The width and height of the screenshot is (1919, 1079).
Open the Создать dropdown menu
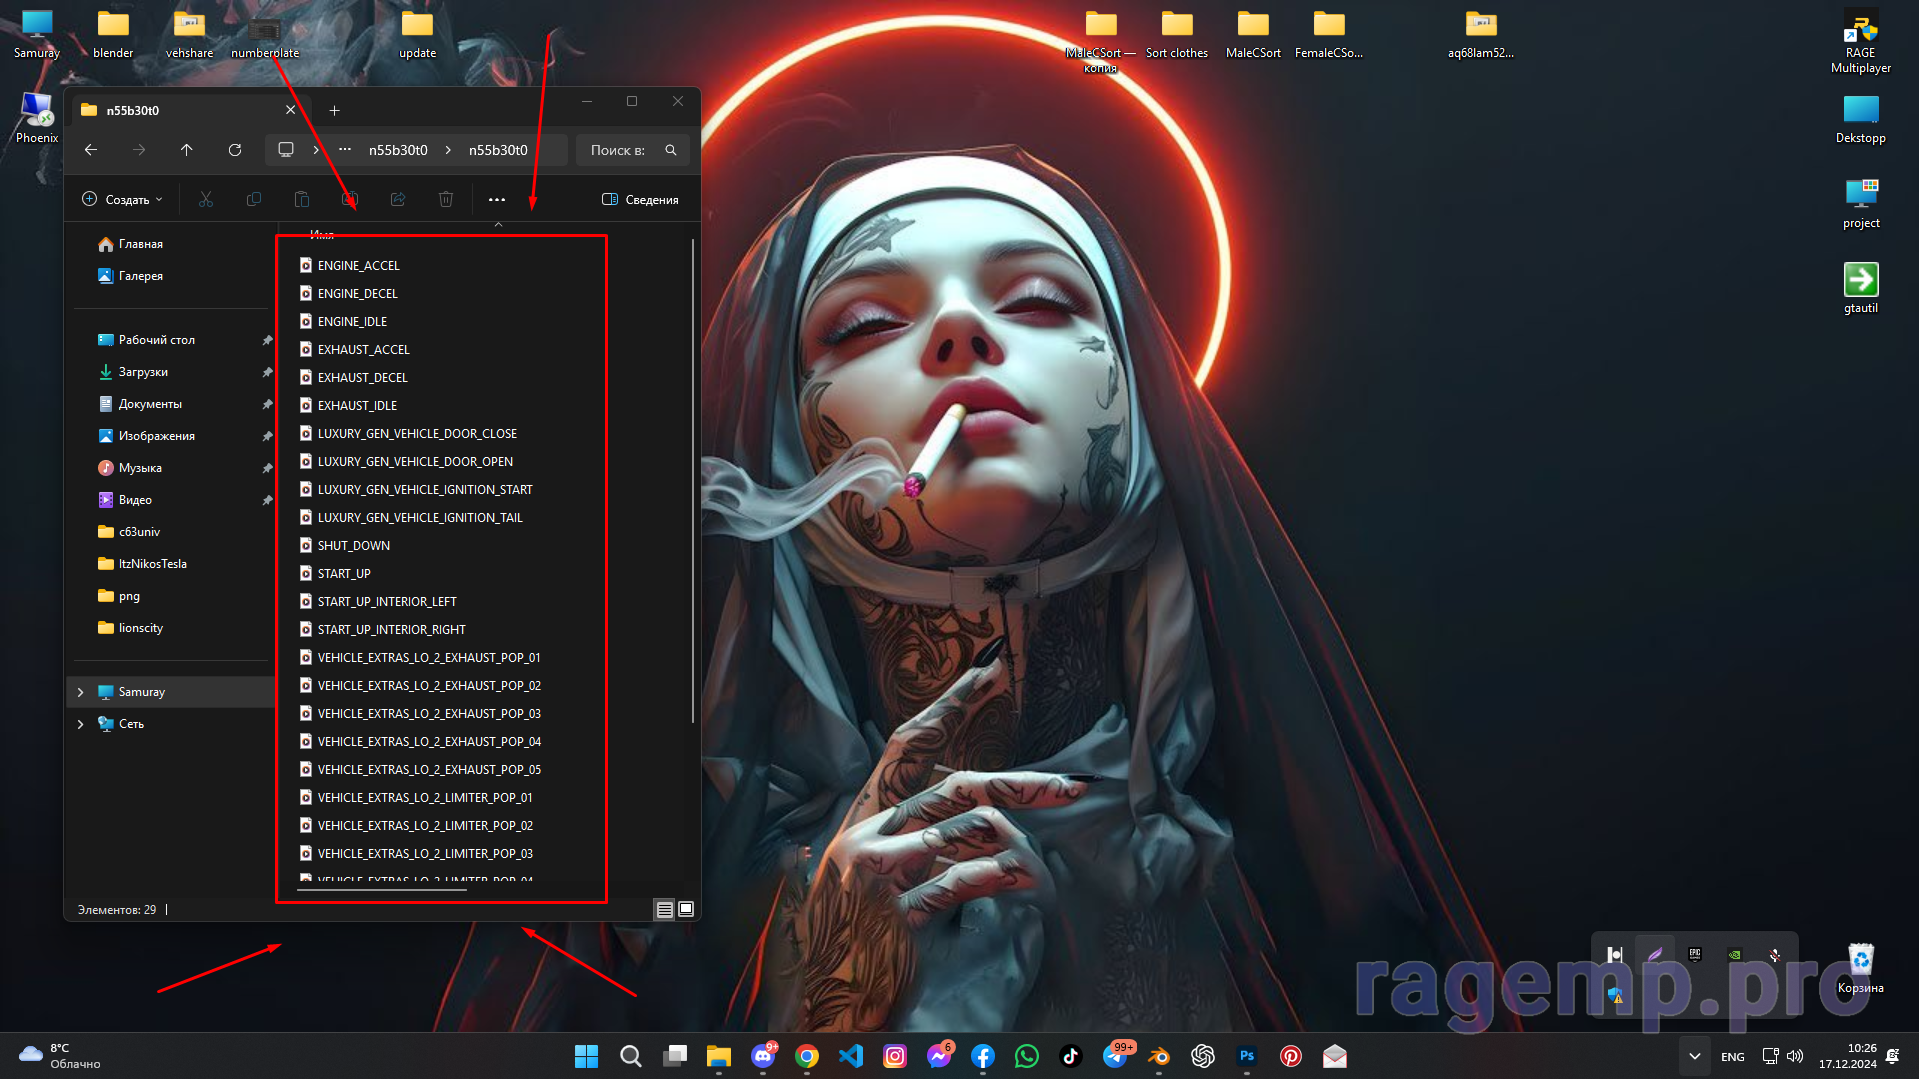point(122,200)
